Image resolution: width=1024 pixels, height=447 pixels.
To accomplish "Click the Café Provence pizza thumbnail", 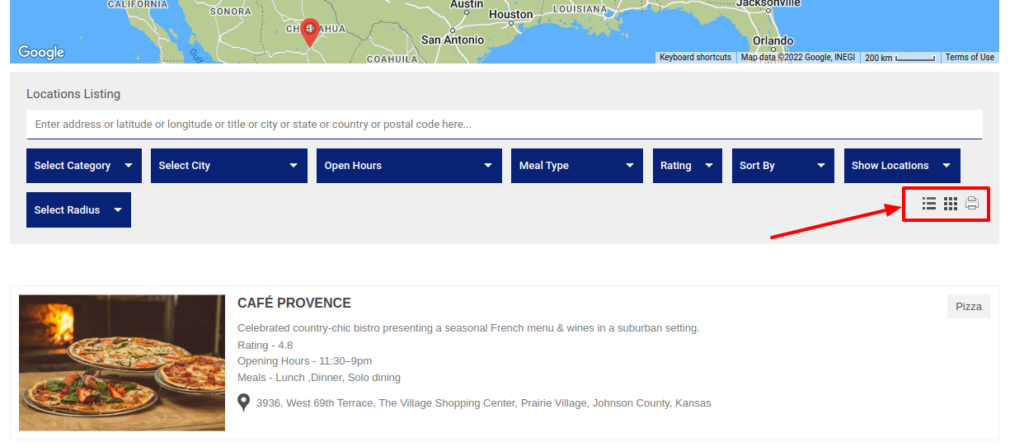I will pyautogui.click(x=122, y=363).
